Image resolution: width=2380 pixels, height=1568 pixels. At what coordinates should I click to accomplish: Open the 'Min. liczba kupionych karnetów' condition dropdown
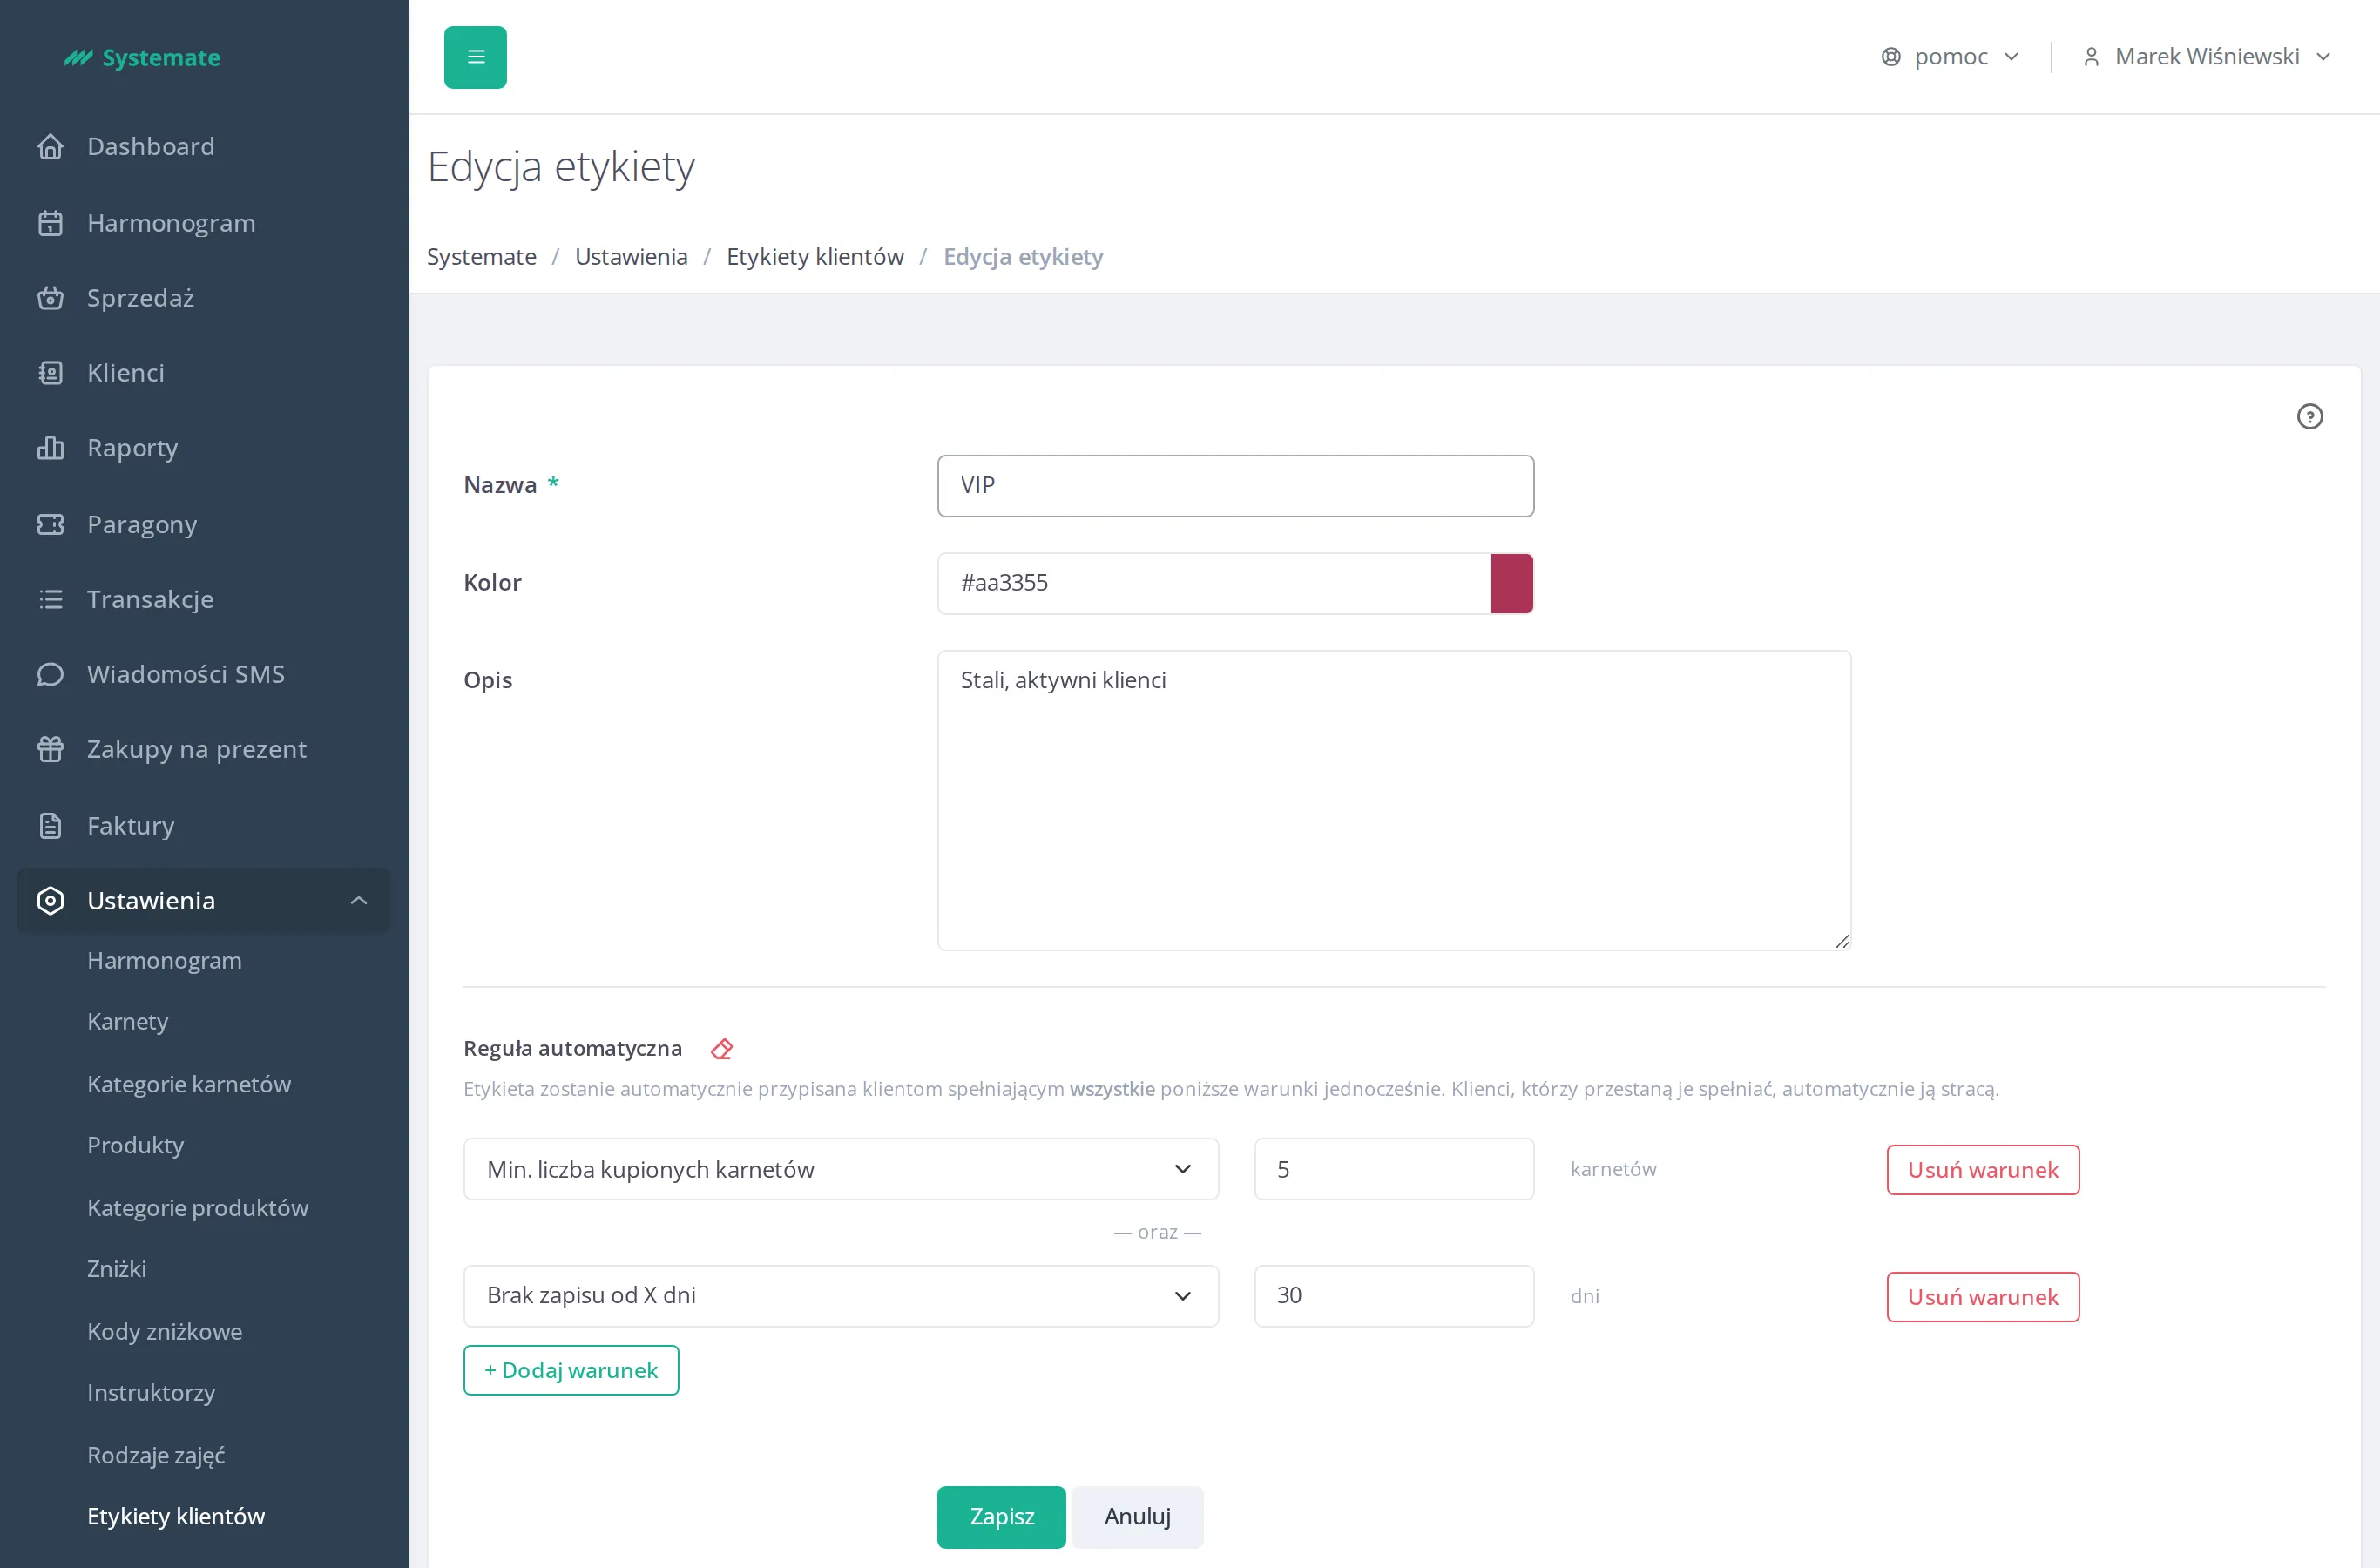click(840, 1169)
